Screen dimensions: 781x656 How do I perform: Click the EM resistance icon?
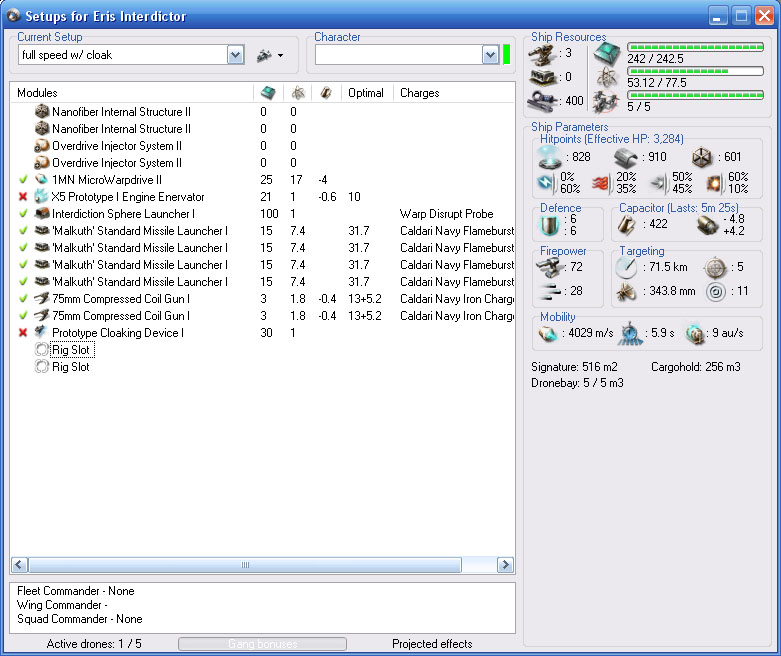[546, 183]
